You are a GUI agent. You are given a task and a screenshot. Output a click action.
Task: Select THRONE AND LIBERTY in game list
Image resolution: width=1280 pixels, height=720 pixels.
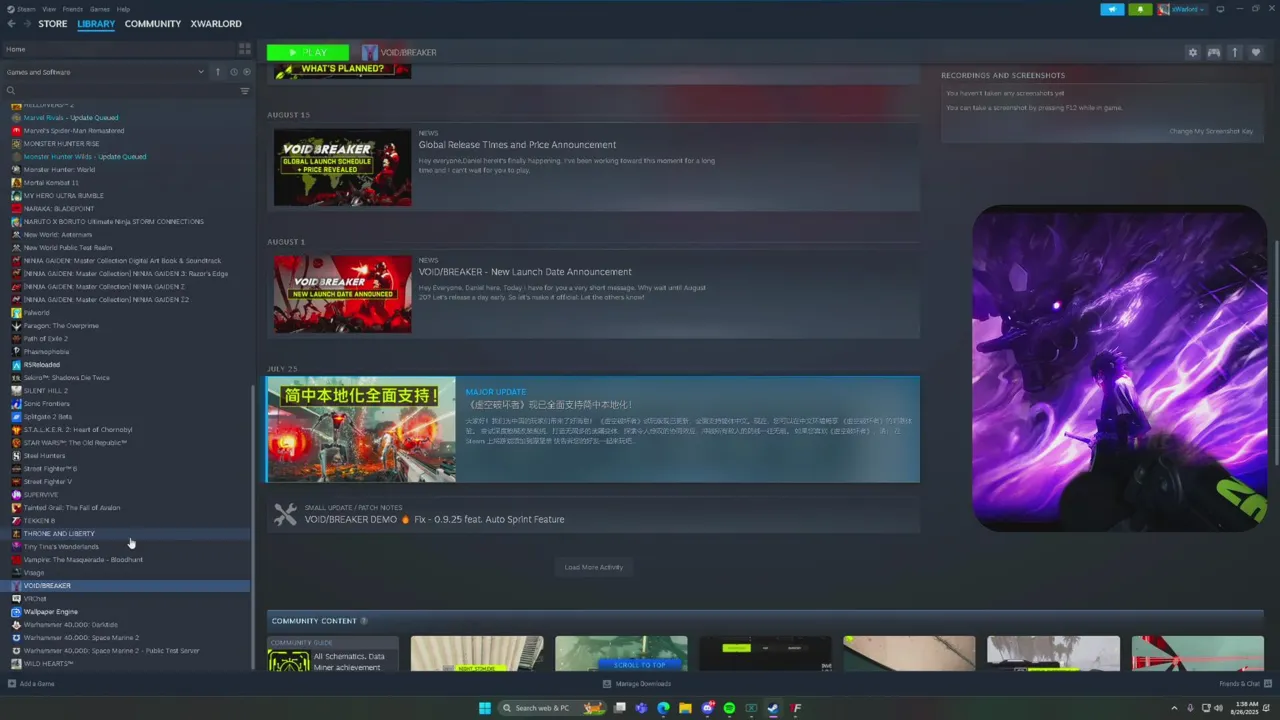59,534
